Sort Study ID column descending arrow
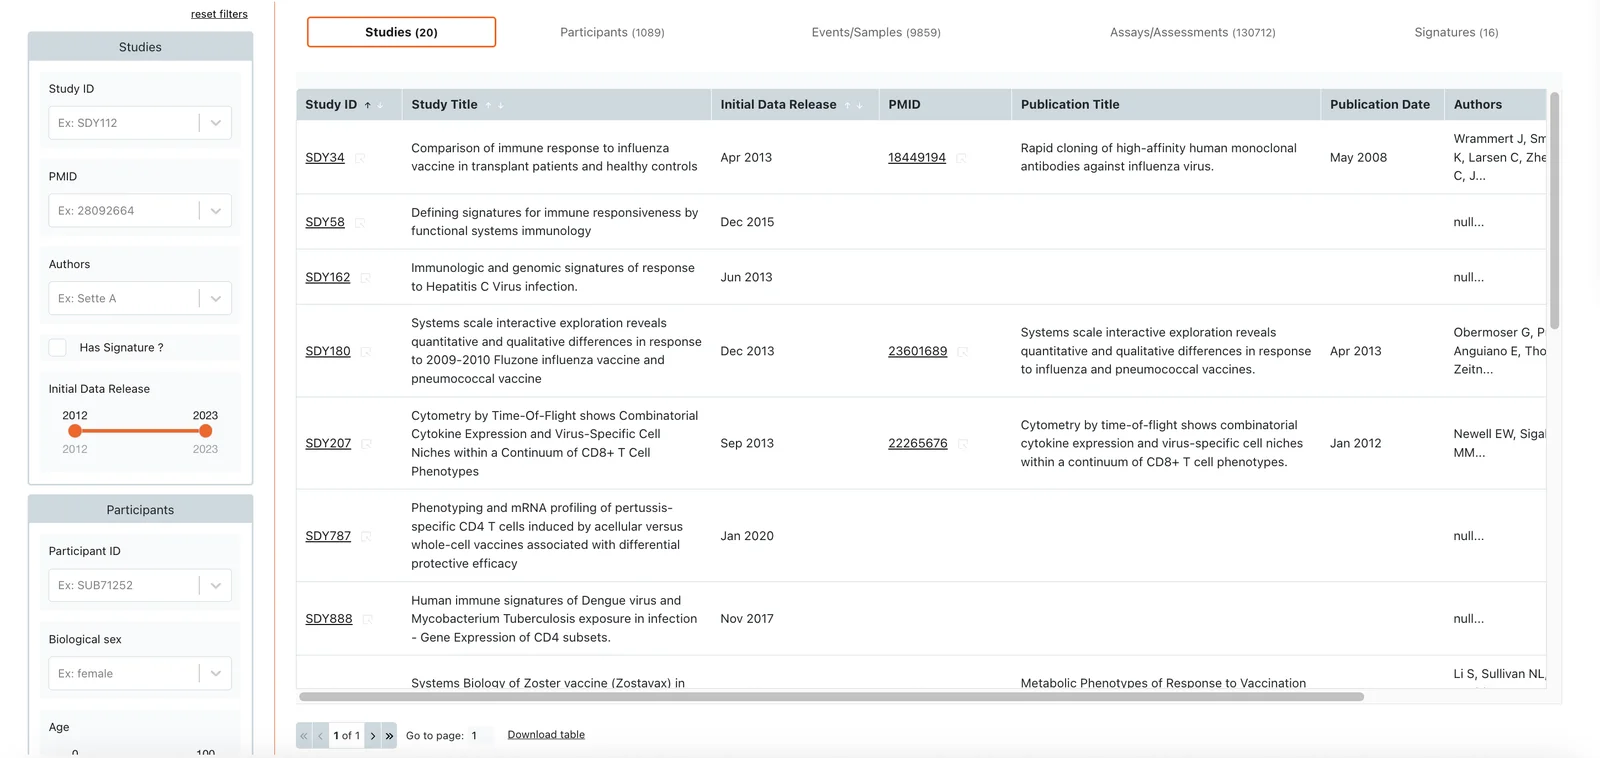Screen dimensions: 1600x758 point(380,105)
